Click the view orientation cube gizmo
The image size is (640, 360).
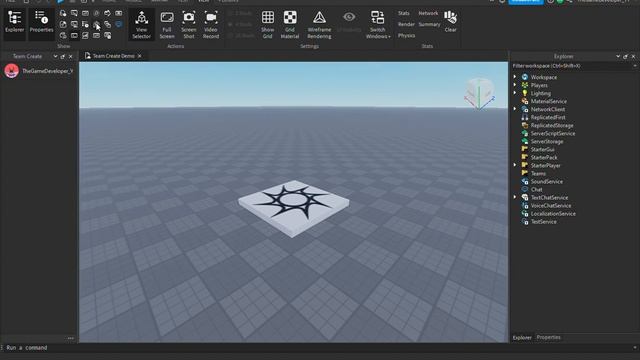(480, 93)
